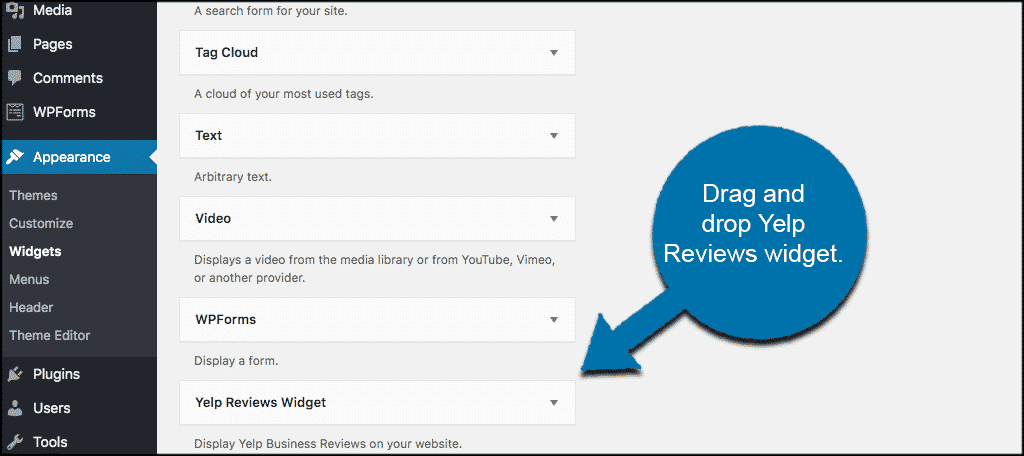Screen dimensions: 1024x456
Task: Click the Pages icon in sidebar
Action: [x=14, y=44]
